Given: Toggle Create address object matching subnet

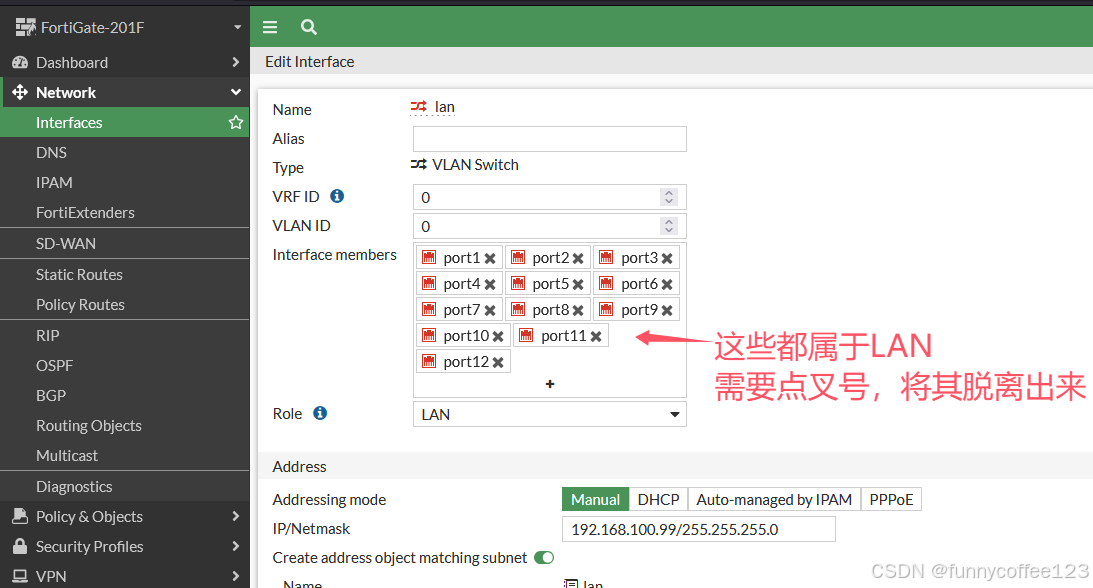Looking at the screenshot, I should (x=544, y=557).
